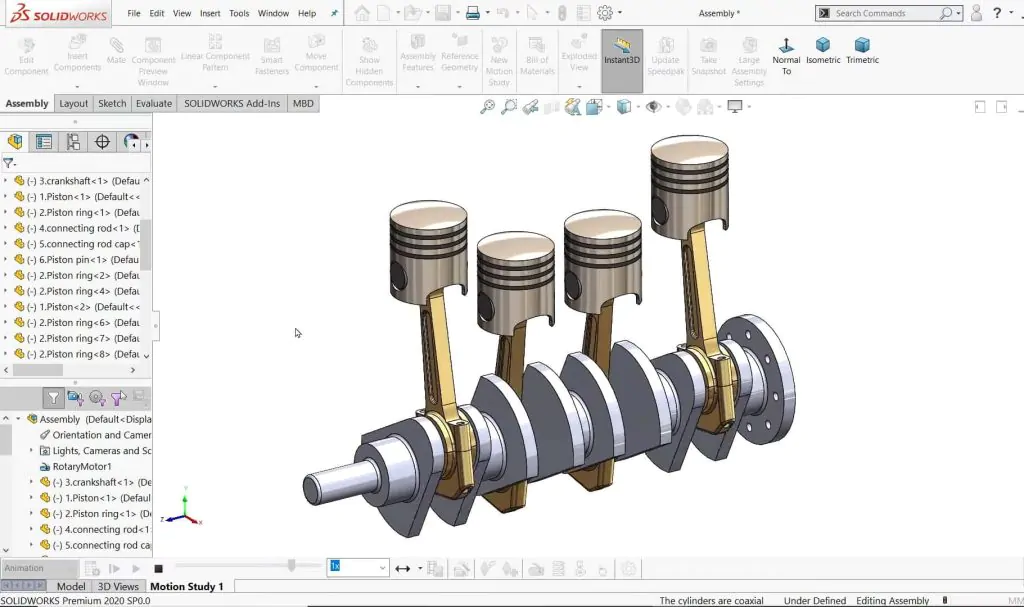The width and height of the screenshot is (1024, 607).
Task: Click the Filter Animated camera icon
Action: pos(75,397)
